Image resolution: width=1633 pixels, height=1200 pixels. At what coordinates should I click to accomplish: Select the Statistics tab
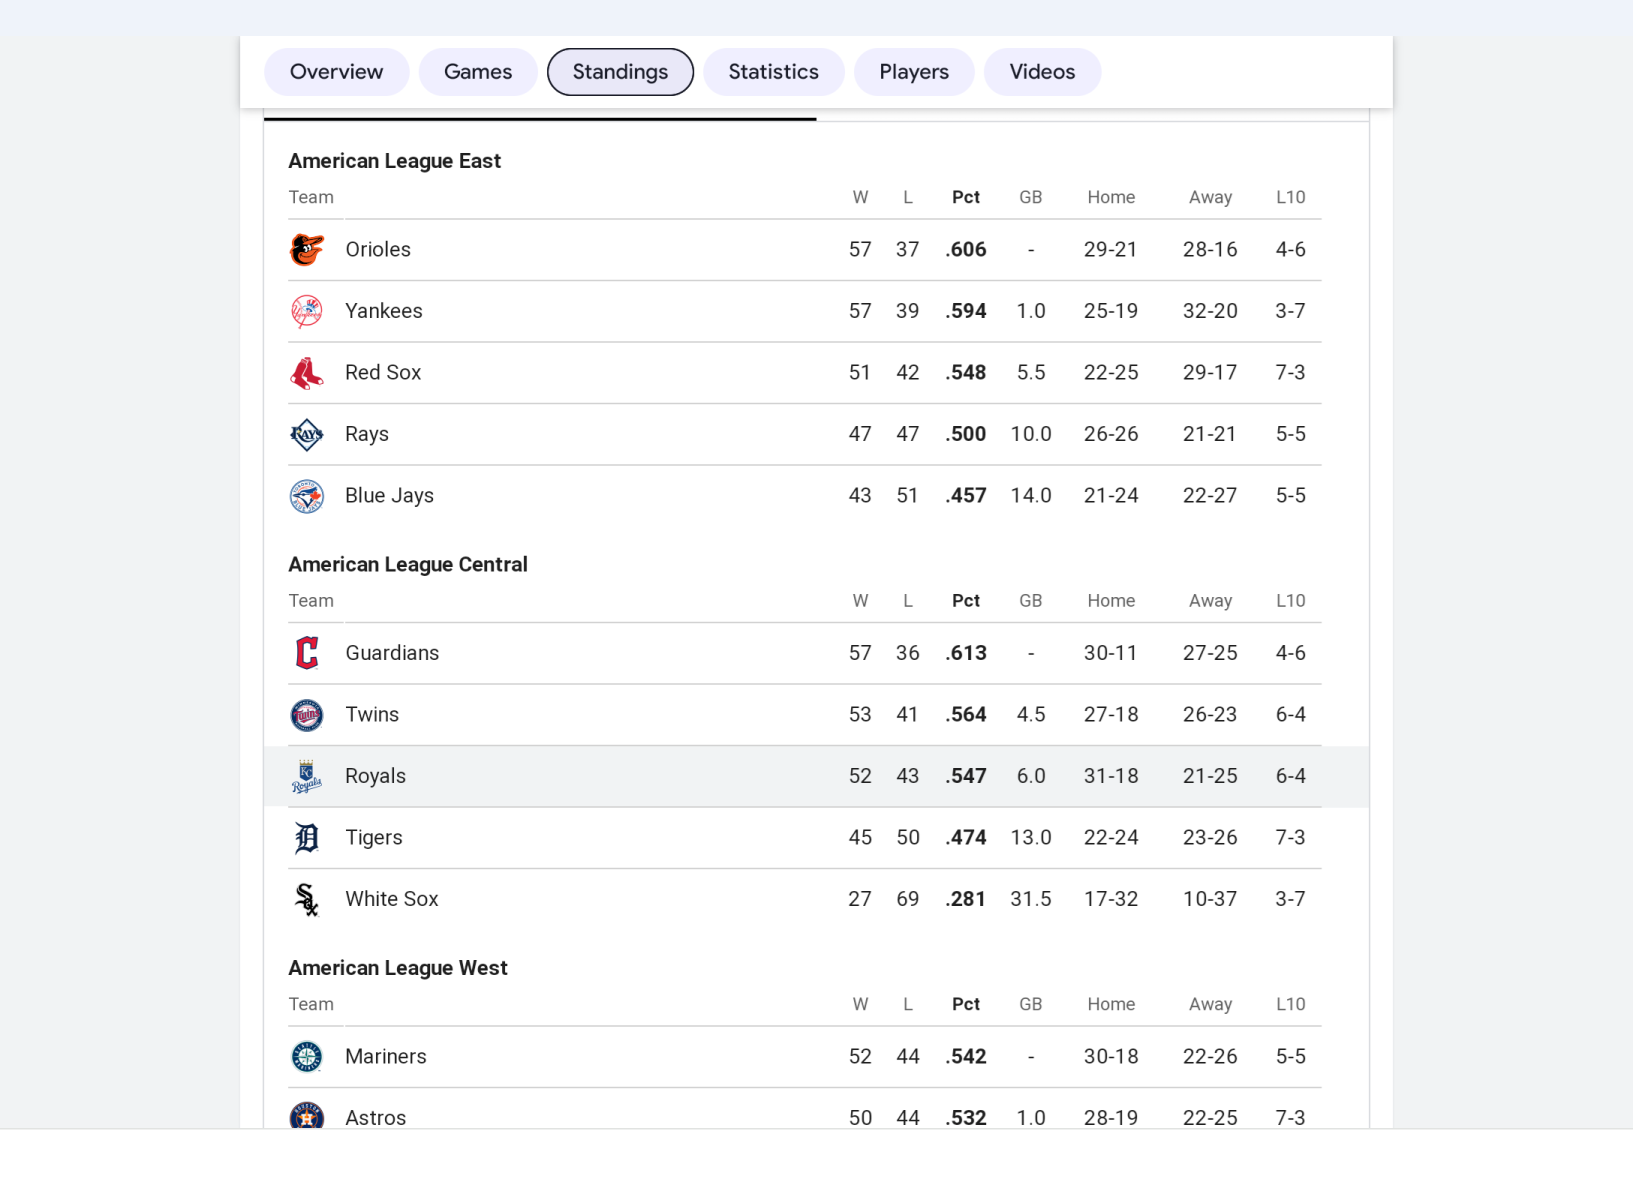[773, 72]
